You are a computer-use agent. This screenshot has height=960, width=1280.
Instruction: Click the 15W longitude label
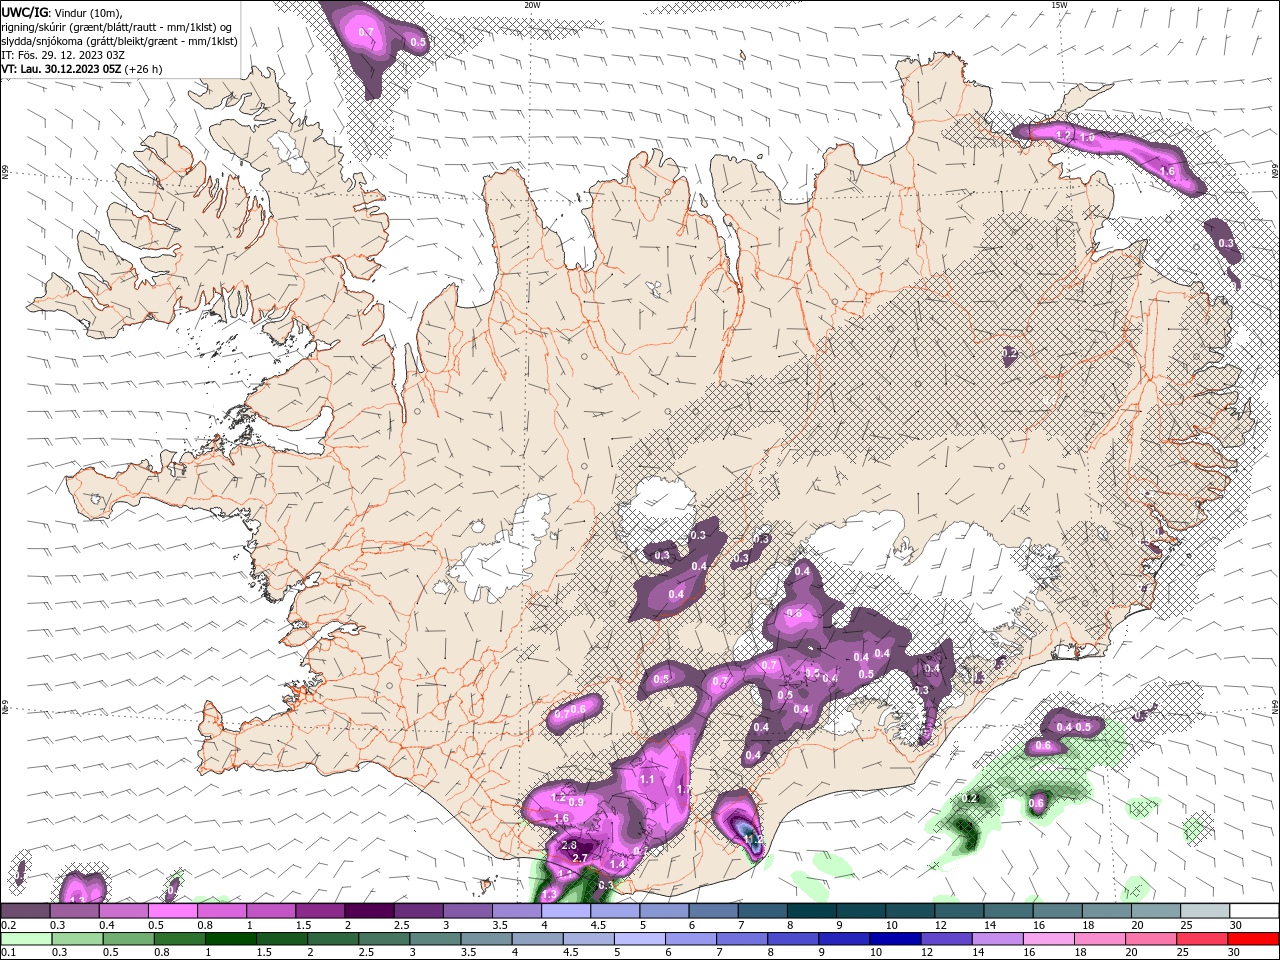[1059, 4]
